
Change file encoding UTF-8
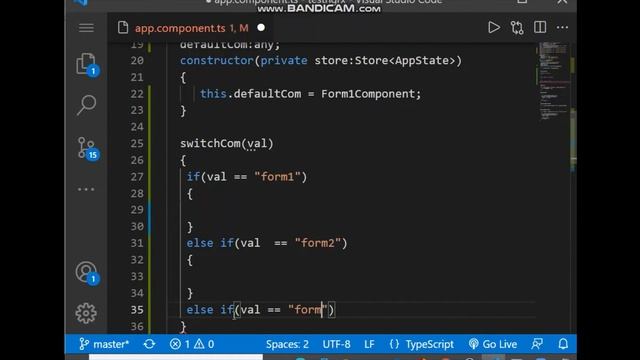click(336, 344)
